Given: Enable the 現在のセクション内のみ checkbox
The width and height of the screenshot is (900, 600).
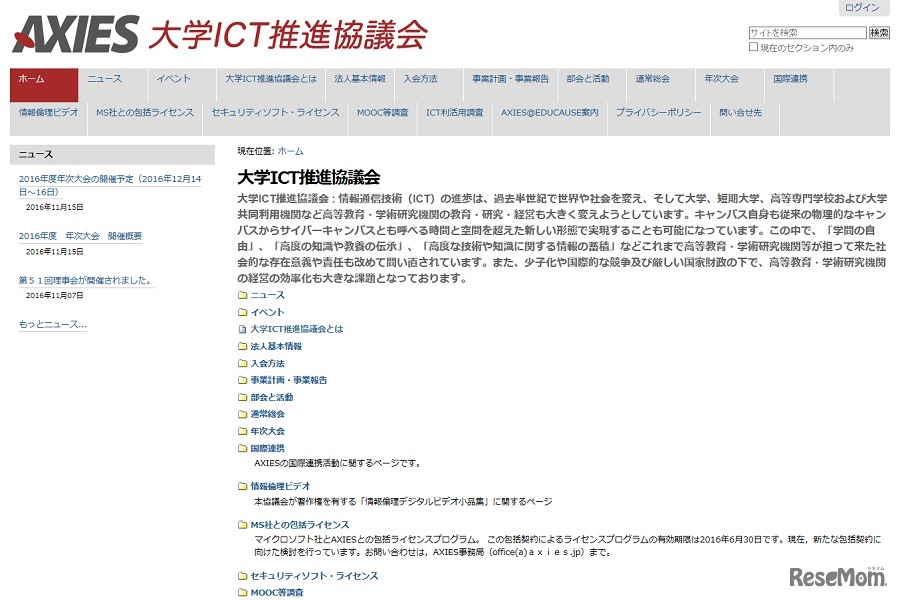Looking at the screenshot, I should (753, 47).
